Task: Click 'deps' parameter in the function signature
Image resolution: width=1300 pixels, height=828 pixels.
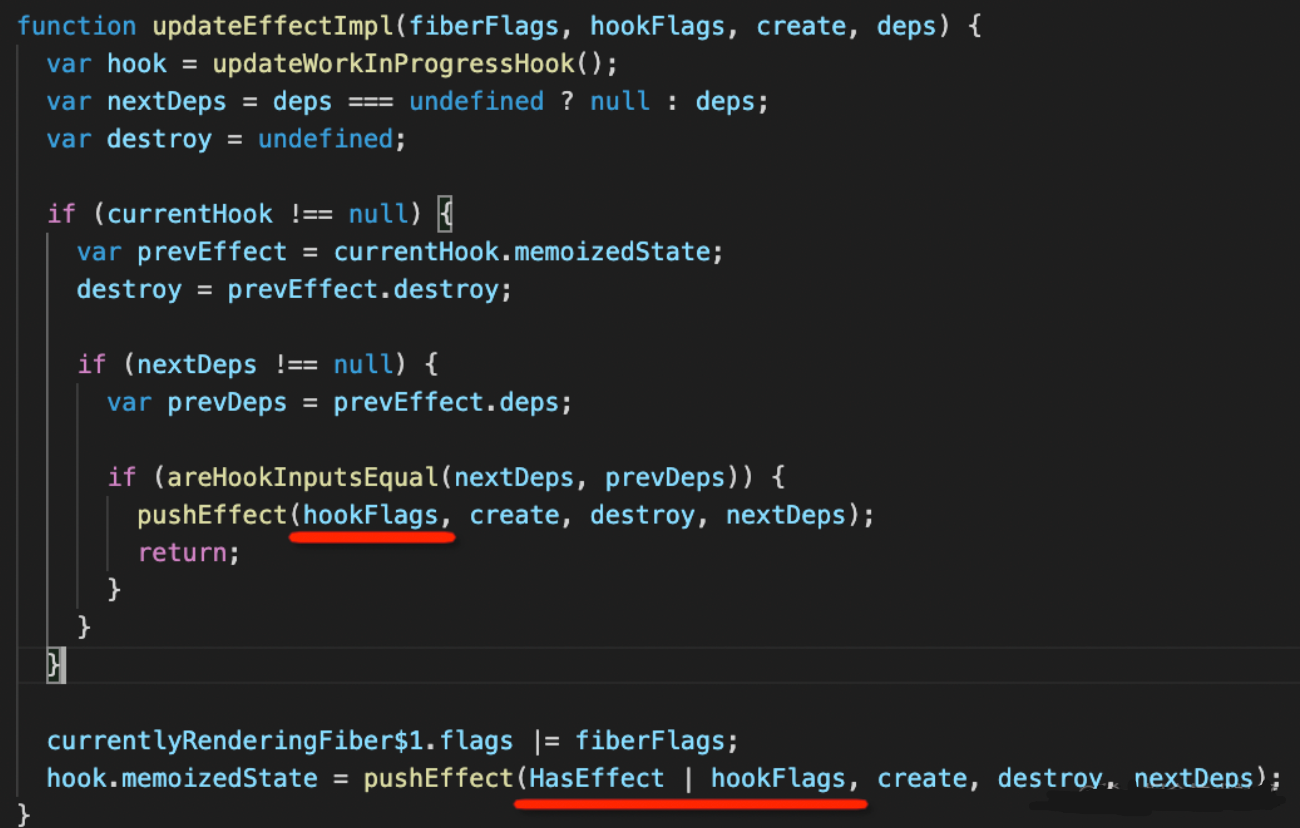Action: pyautogui.click(x=906, y=26)
